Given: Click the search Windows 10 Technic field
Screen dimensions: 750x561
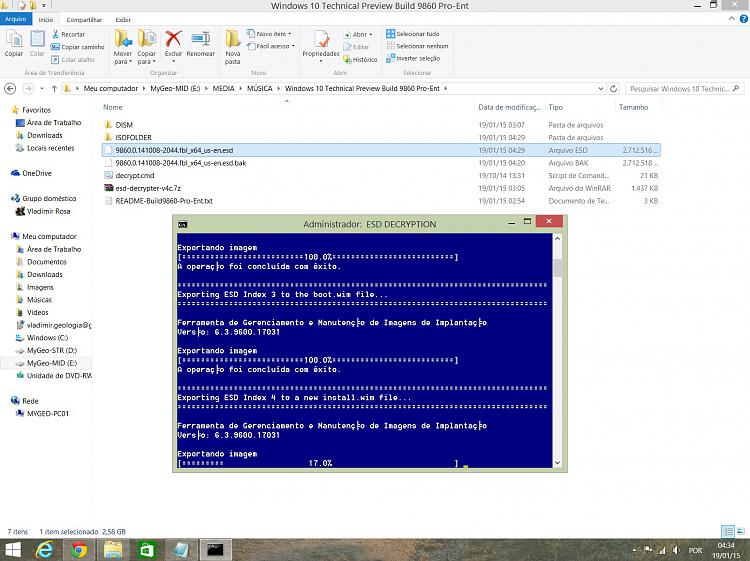Looking at the screenshot, I should click(x=684, y=88).
